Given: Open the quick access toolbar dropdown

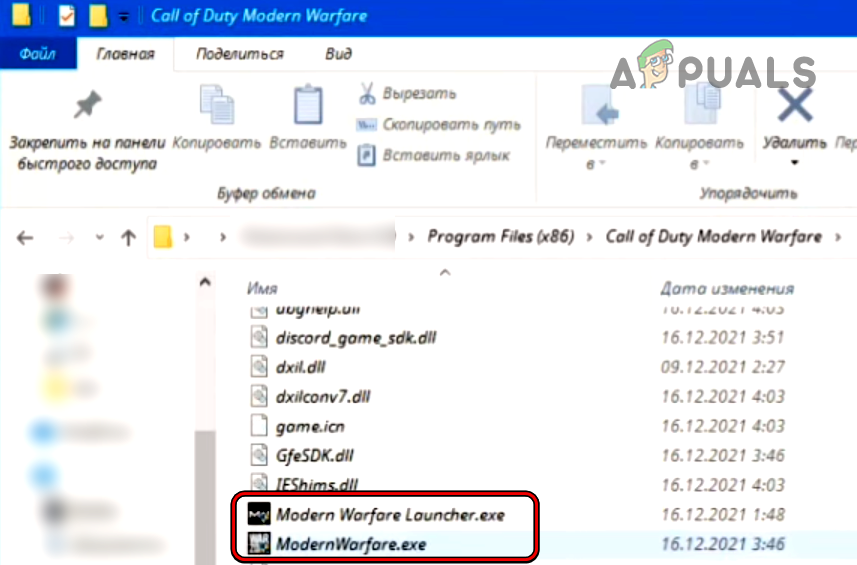Looking at the screenshot, I should click(124, 17).
